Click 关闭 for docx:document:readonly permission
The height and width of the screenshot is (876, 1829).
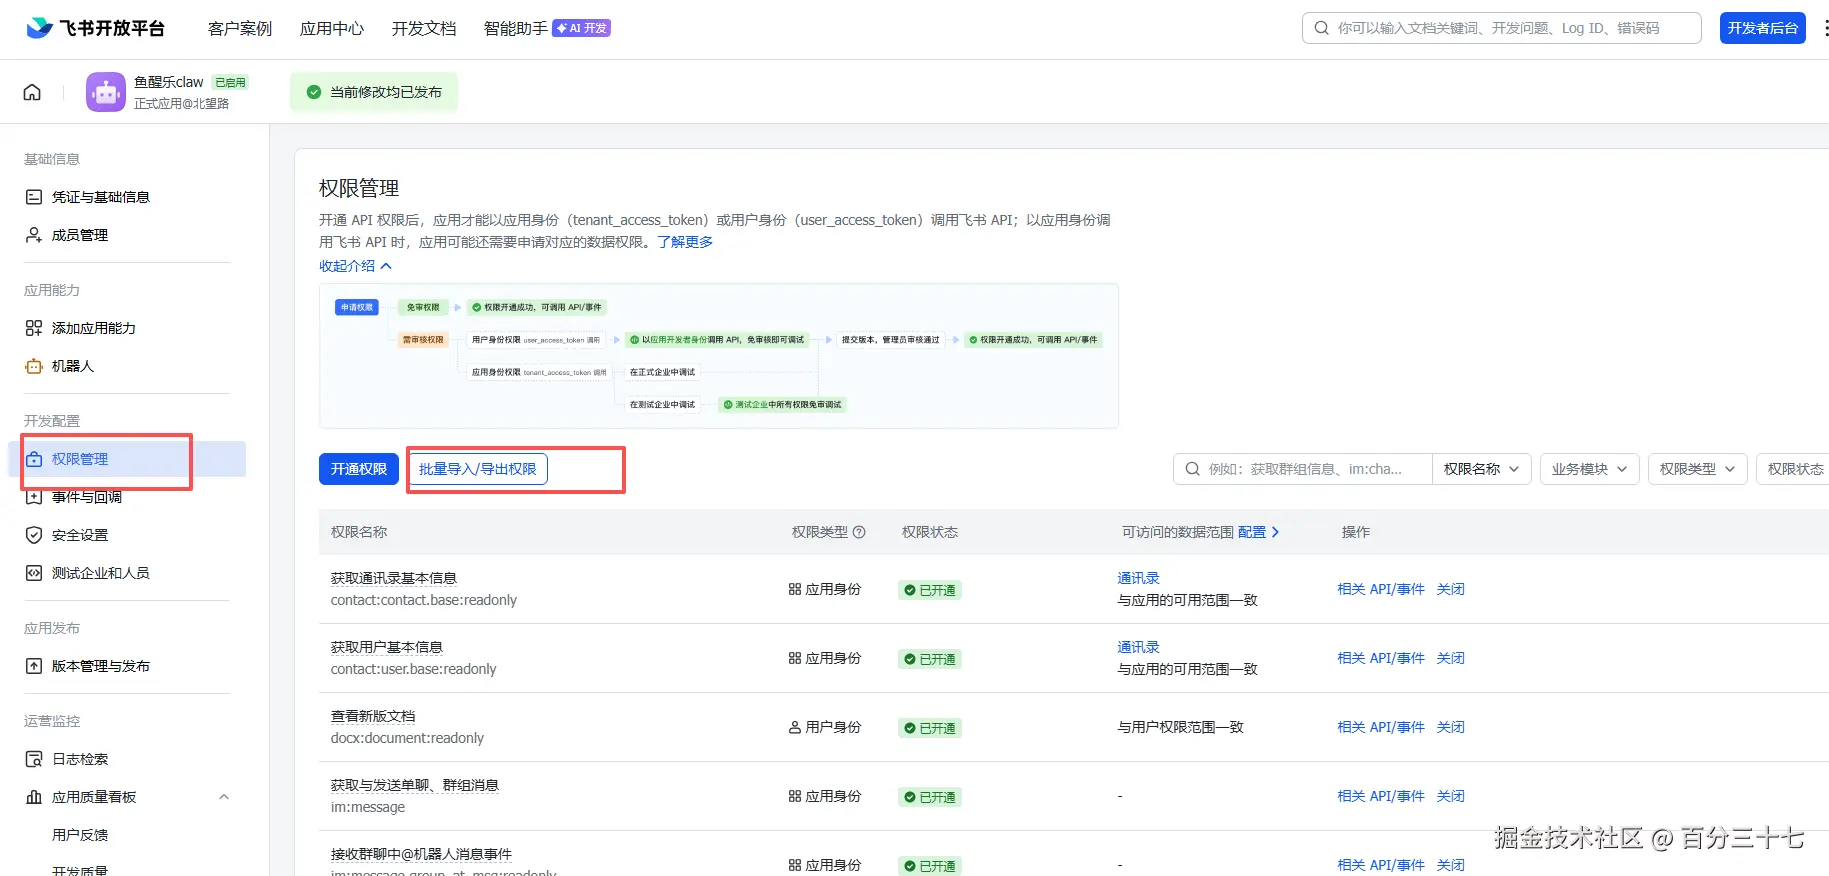click(x=1450, y=727)
